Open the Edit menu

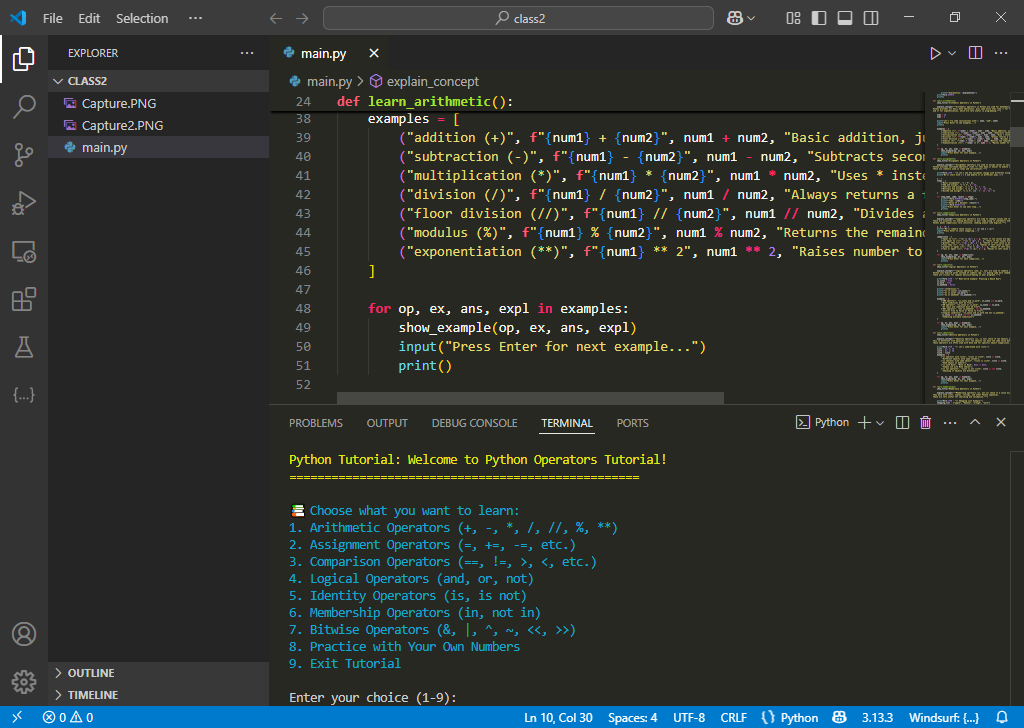pyautogui.click(x=89, y=18)
